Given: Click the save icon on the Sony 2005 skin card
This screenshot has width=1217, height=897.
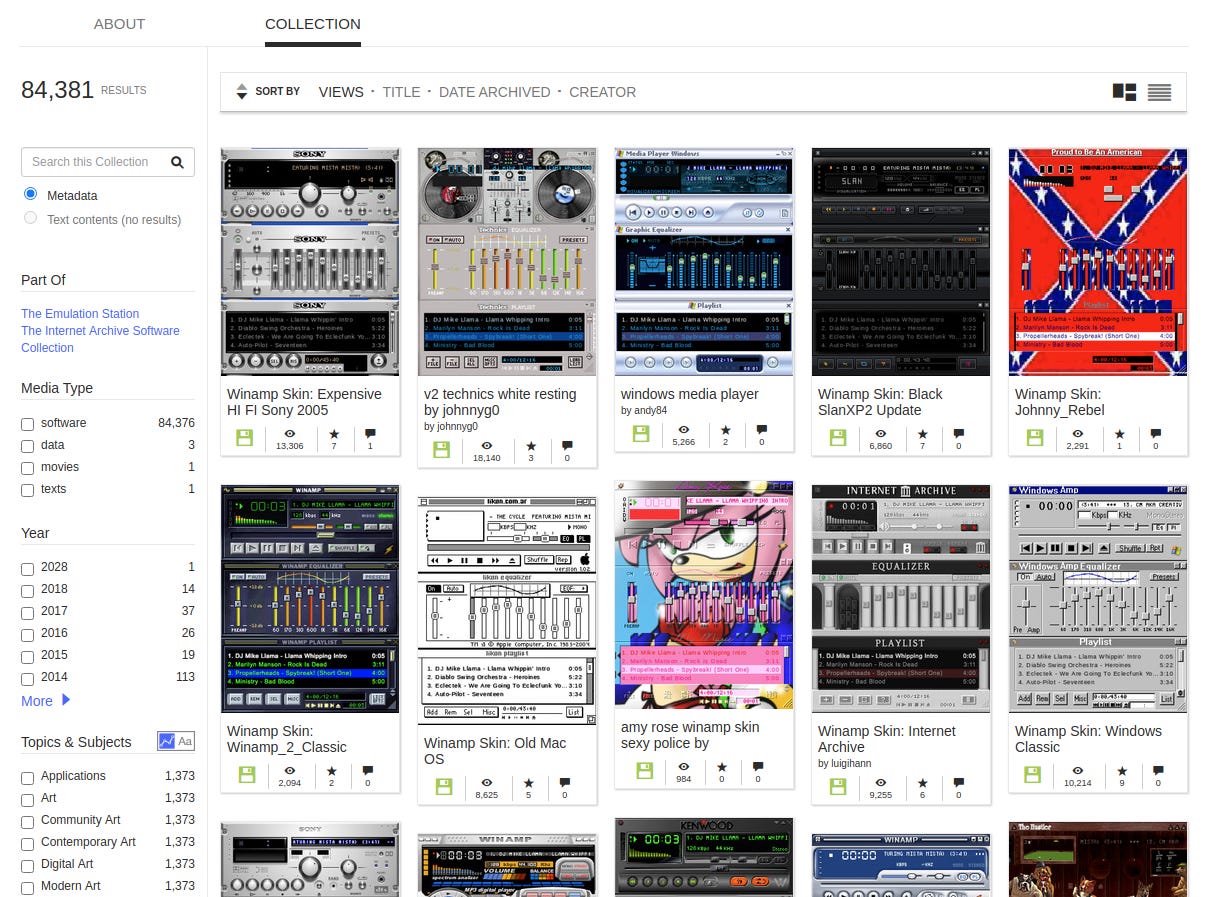Looking at the screenshot, I should pyautogui.click(x=245, y=437).
